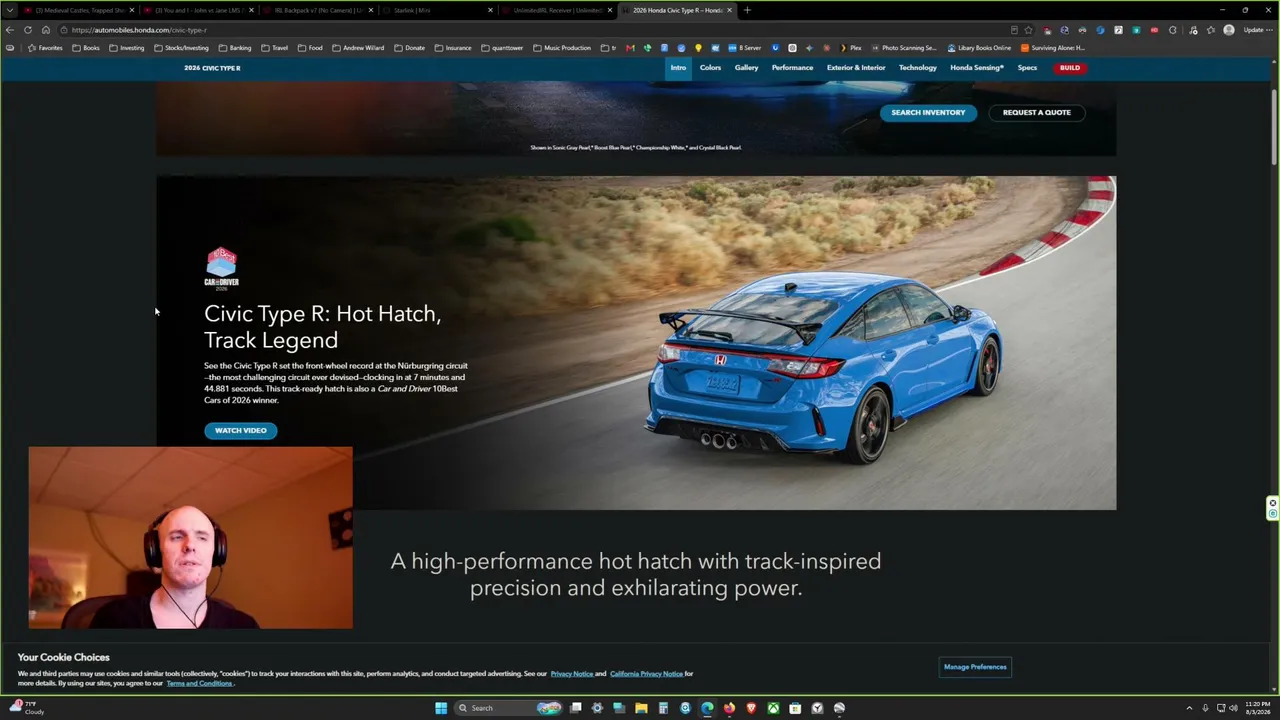Open the Investing bookmarks folder
This screenshot has height=720, width=1280.
click(x=127, y=48)
